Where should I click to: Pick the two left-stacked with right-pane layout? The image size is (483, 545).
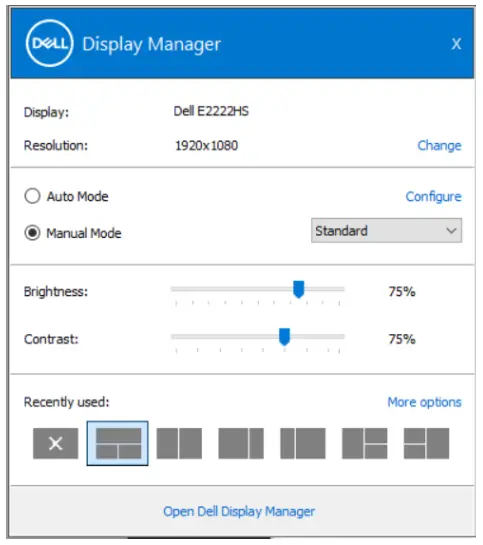[x=427, y=444]
